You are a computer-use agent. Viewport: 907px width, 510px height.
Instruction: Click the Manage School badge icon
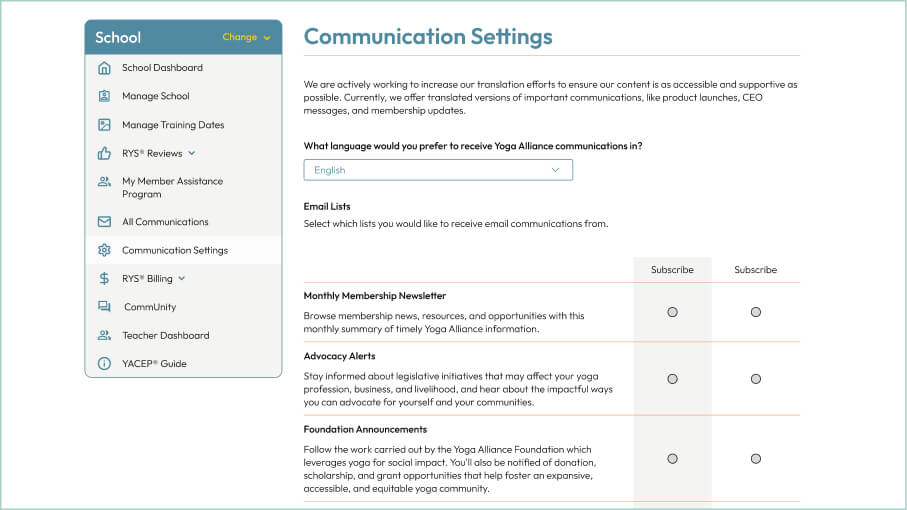coord(104,96)
